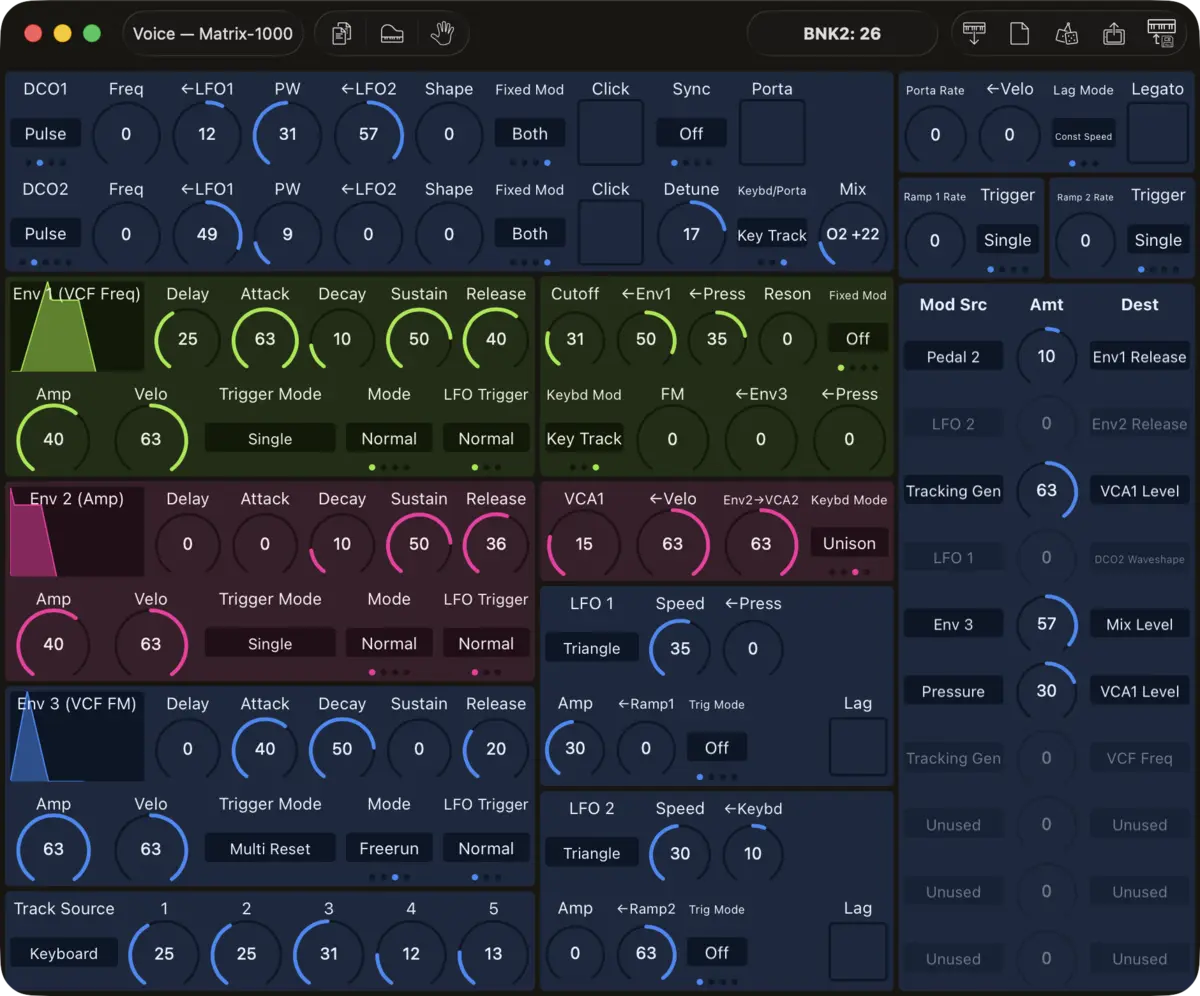Open the DCO2 Pulse waveform selector
Screen dimensions: 1200x996
[45, 233]
